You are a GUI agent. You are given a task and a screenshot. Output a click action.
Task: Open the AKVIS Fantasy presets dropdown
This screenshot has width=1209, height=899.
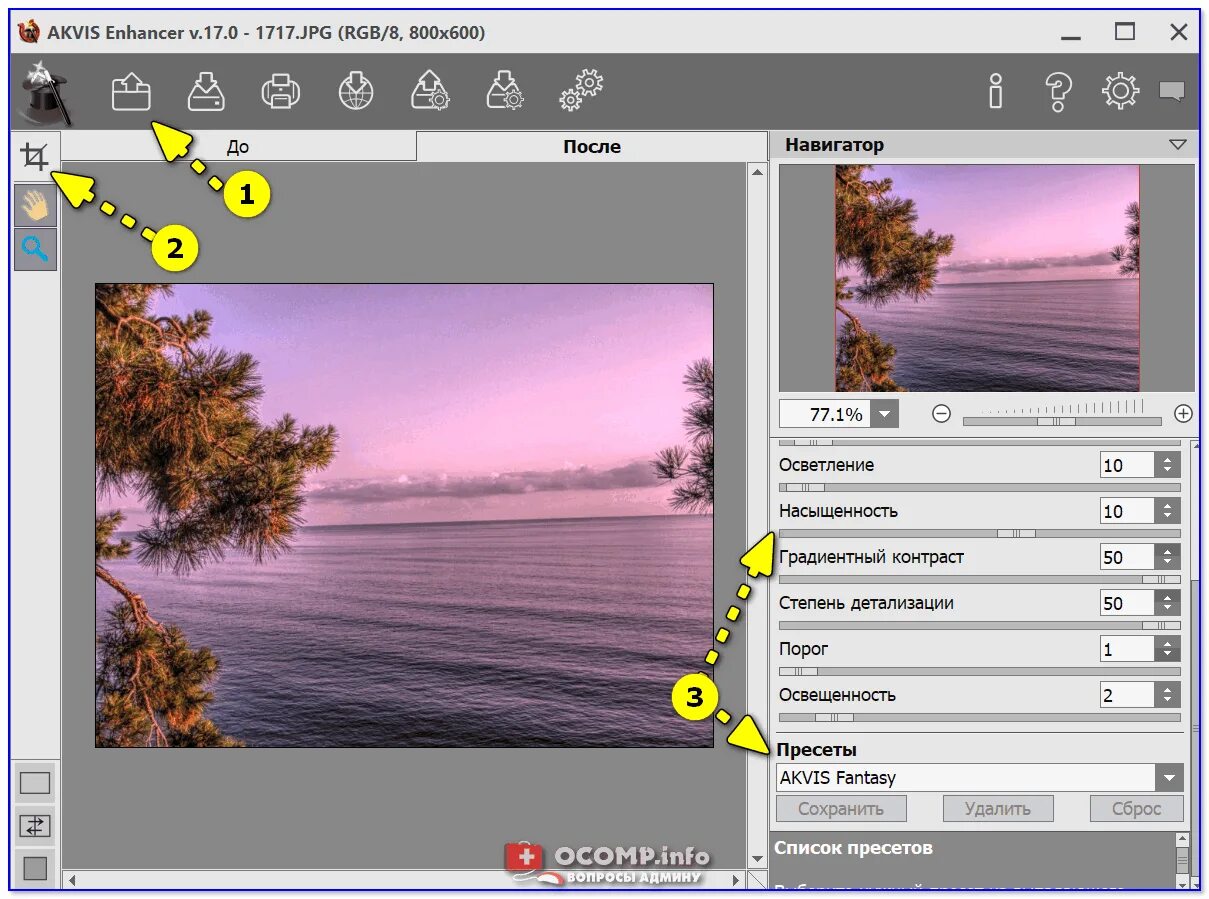1168,777
